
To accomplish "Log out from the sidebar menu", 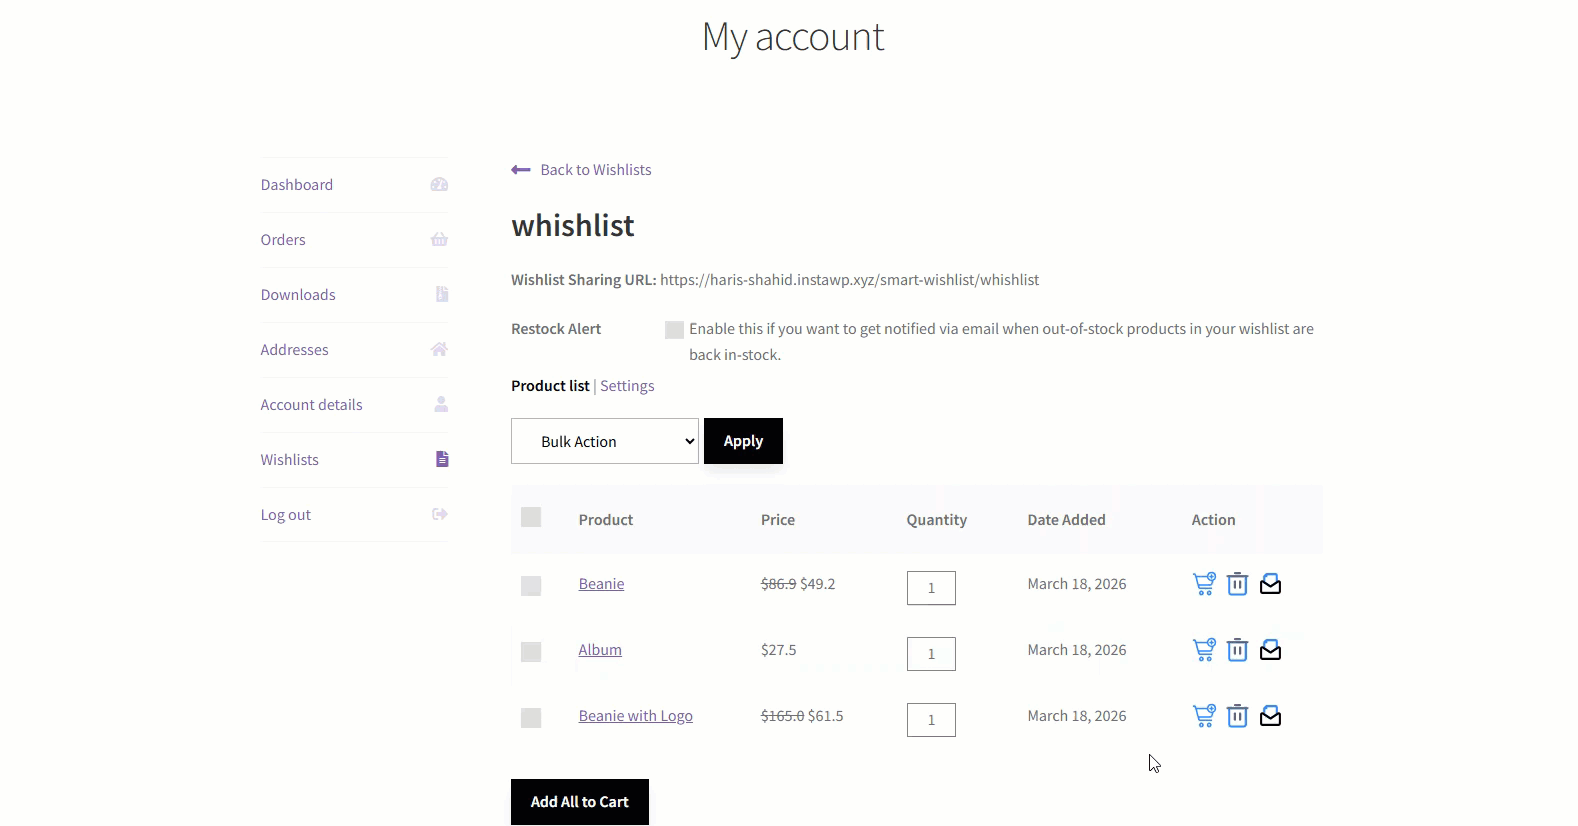I will tap(286, 515).
